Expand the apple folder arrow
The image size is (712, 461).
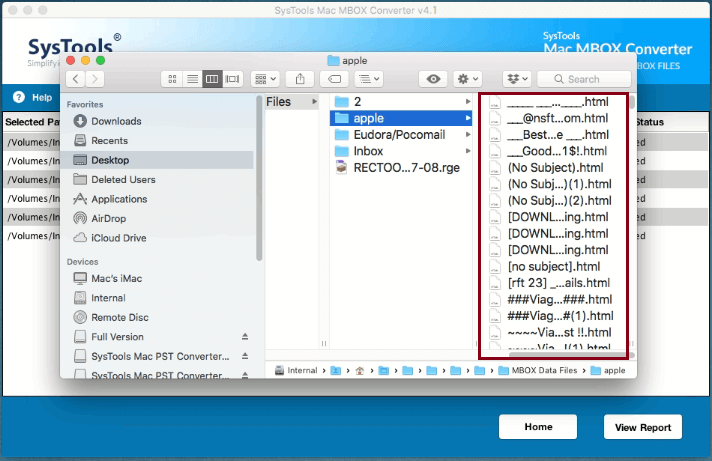tap(468, 118)
